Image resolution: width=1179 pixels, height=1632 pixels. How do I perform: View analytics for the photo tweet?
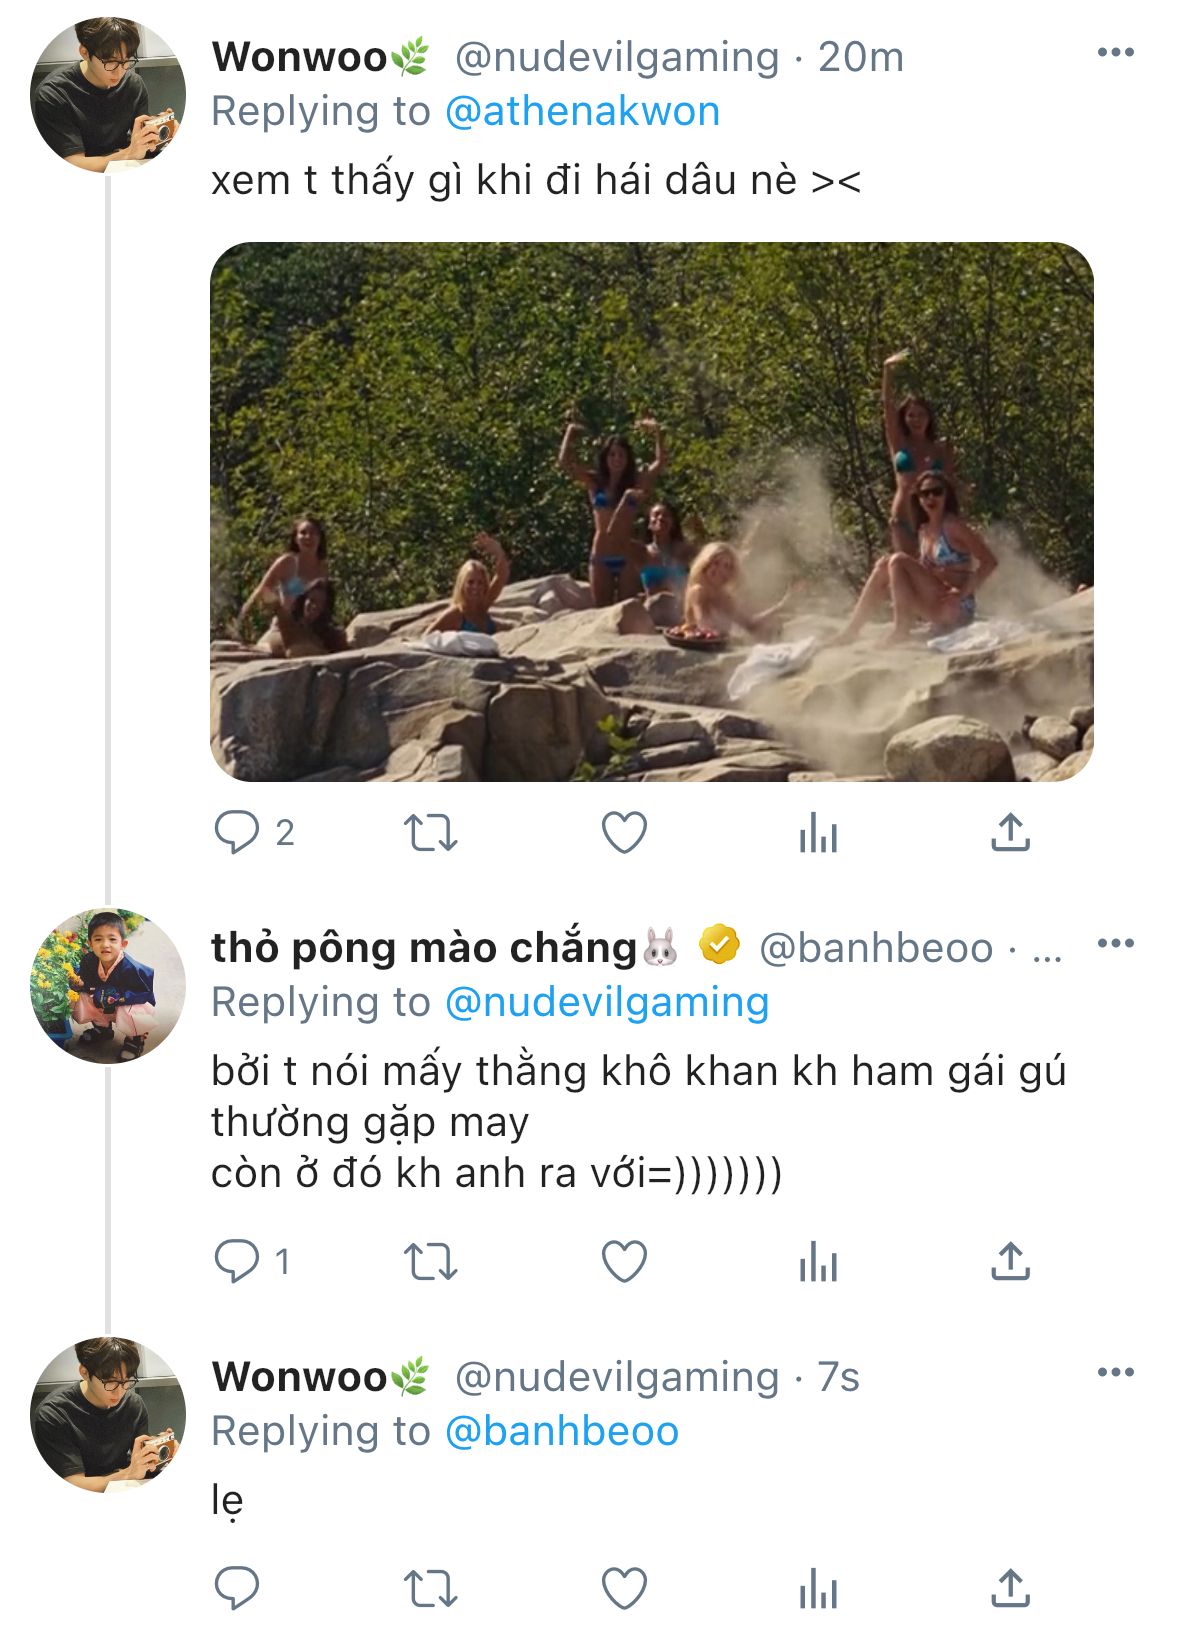[818, 833]
